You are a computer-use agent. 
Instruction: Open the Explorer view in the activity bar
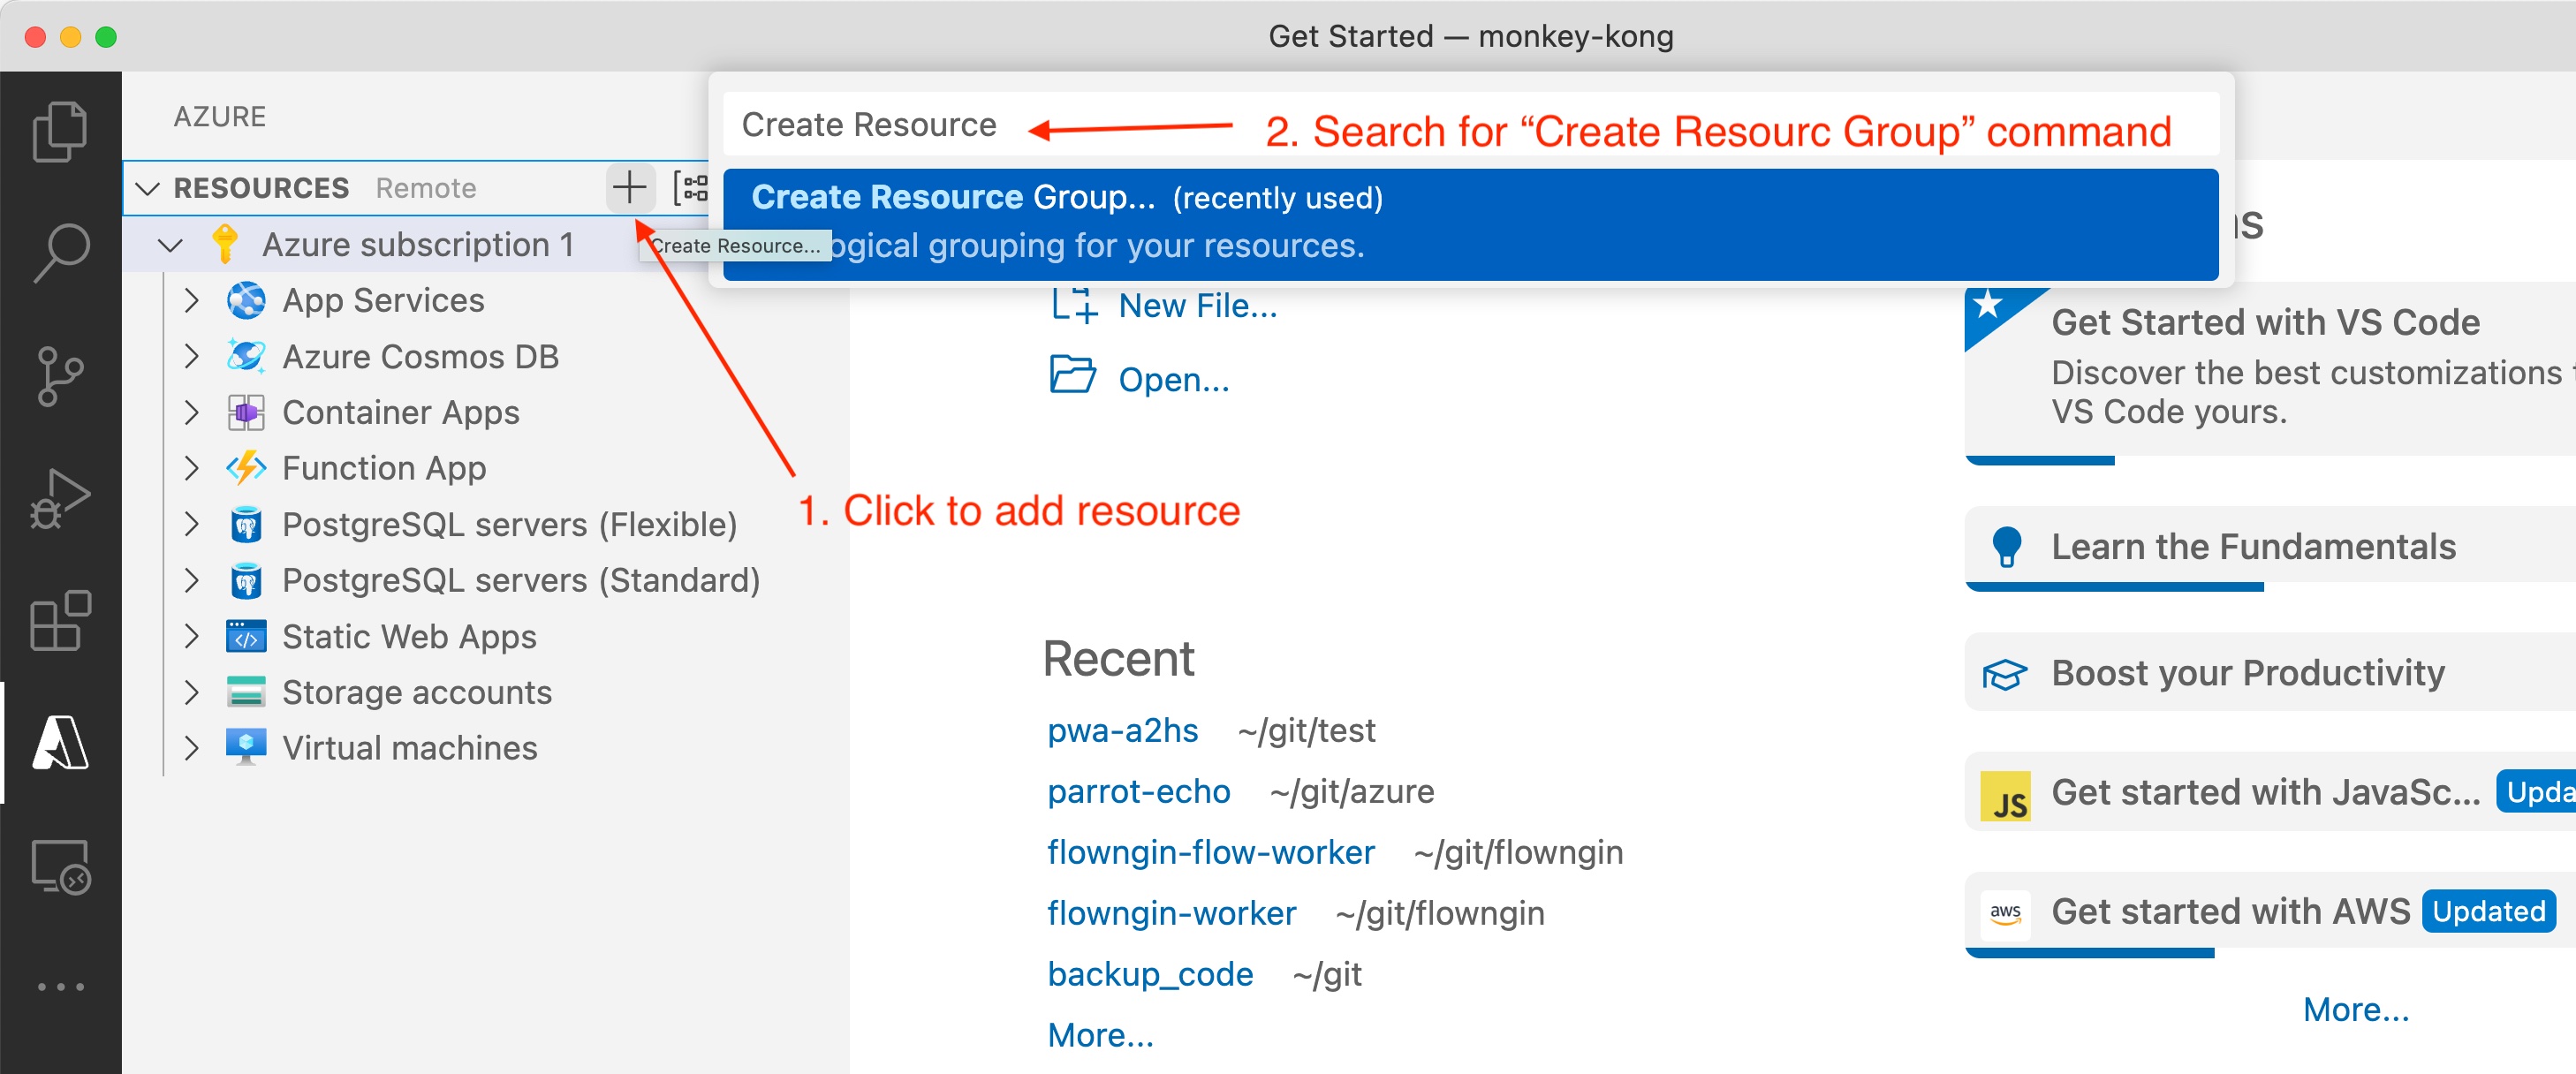60,131
